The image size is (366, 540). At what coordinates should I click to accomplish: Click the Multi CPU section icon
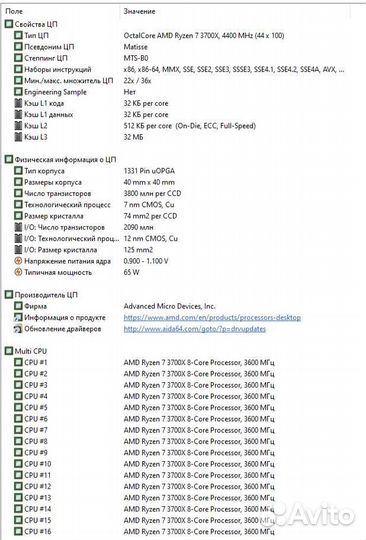[x=9, y=351]
